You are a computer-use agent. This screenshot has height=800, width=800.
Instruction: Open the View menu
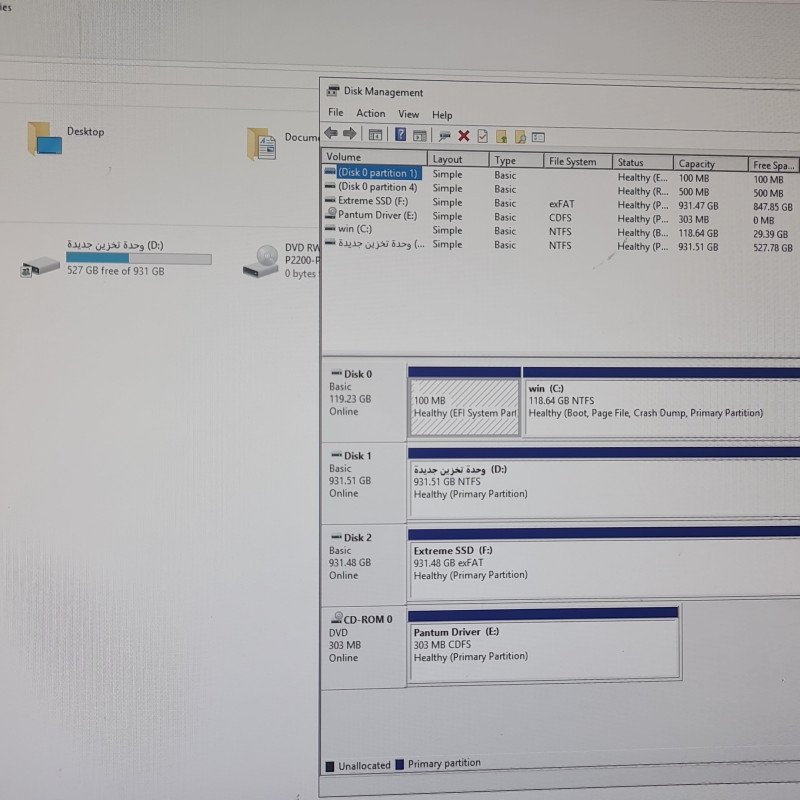point(408,114)
